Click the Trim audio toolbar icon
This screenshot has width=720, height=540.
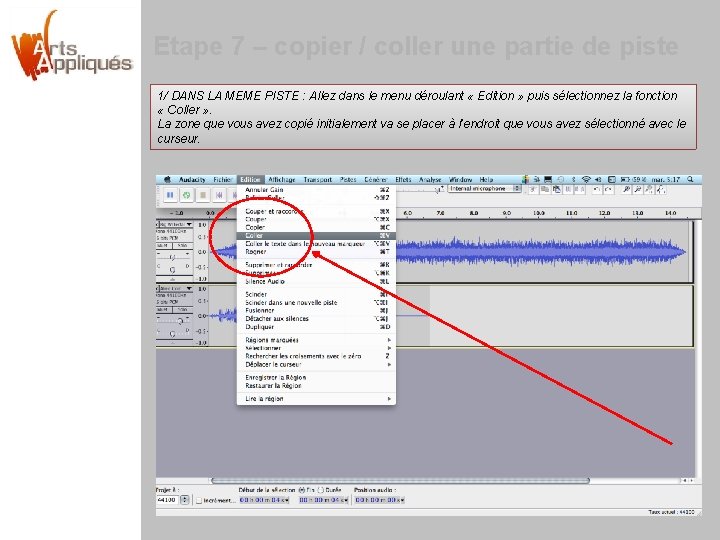(x=569, y=189)
